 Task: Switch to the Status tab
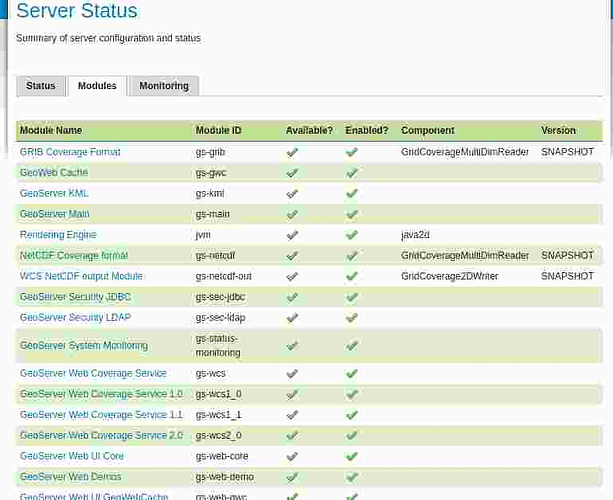tap(41, 86)
